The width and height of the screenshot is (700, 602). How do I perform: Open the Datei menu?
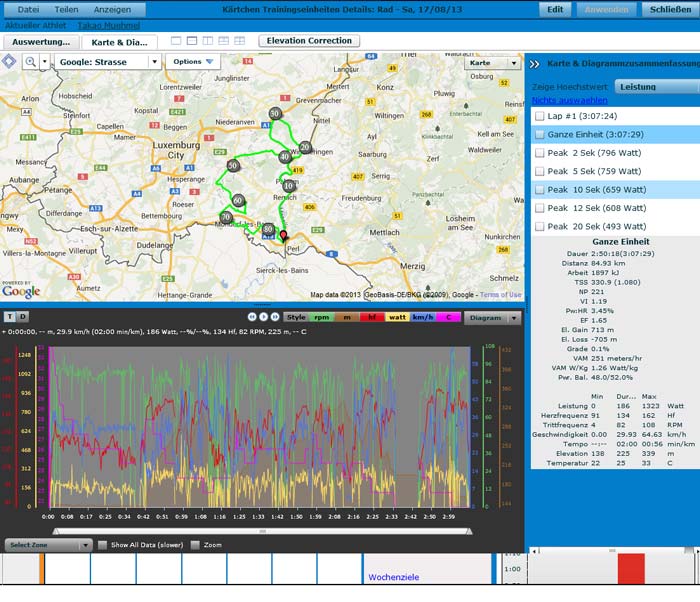coord(28,9)
